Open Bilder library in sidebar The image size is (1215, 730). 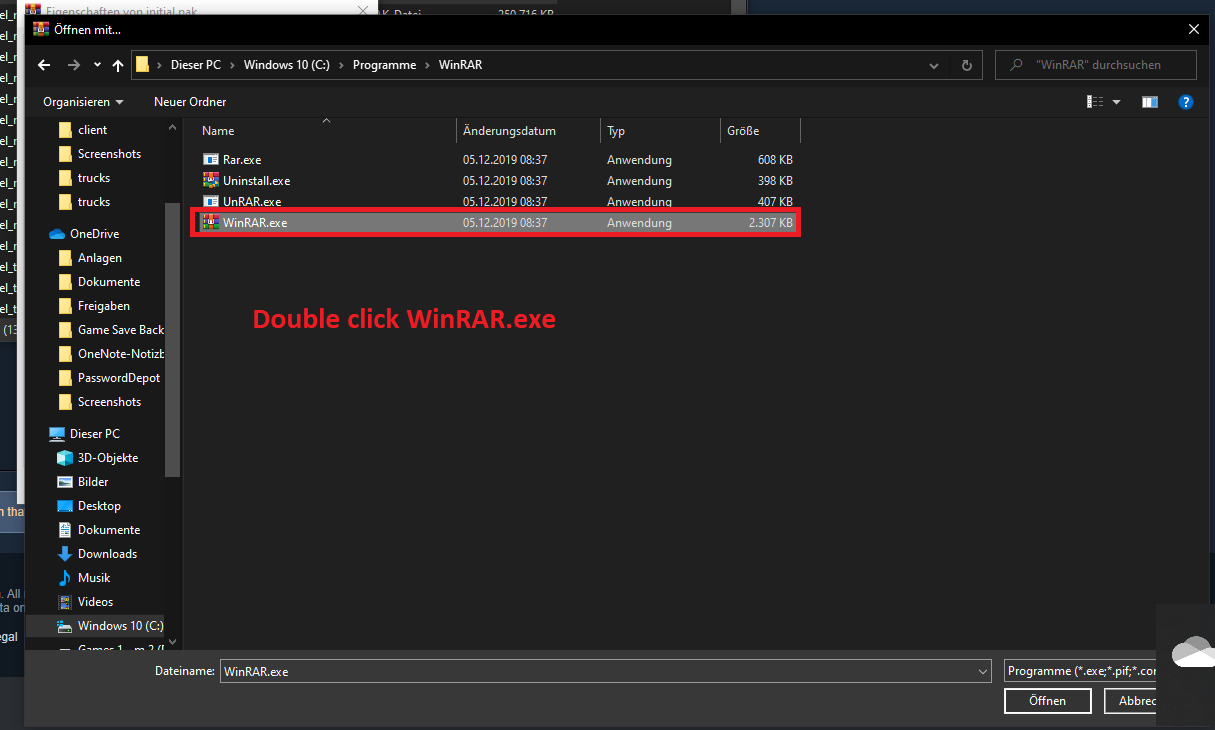[93, 482]
